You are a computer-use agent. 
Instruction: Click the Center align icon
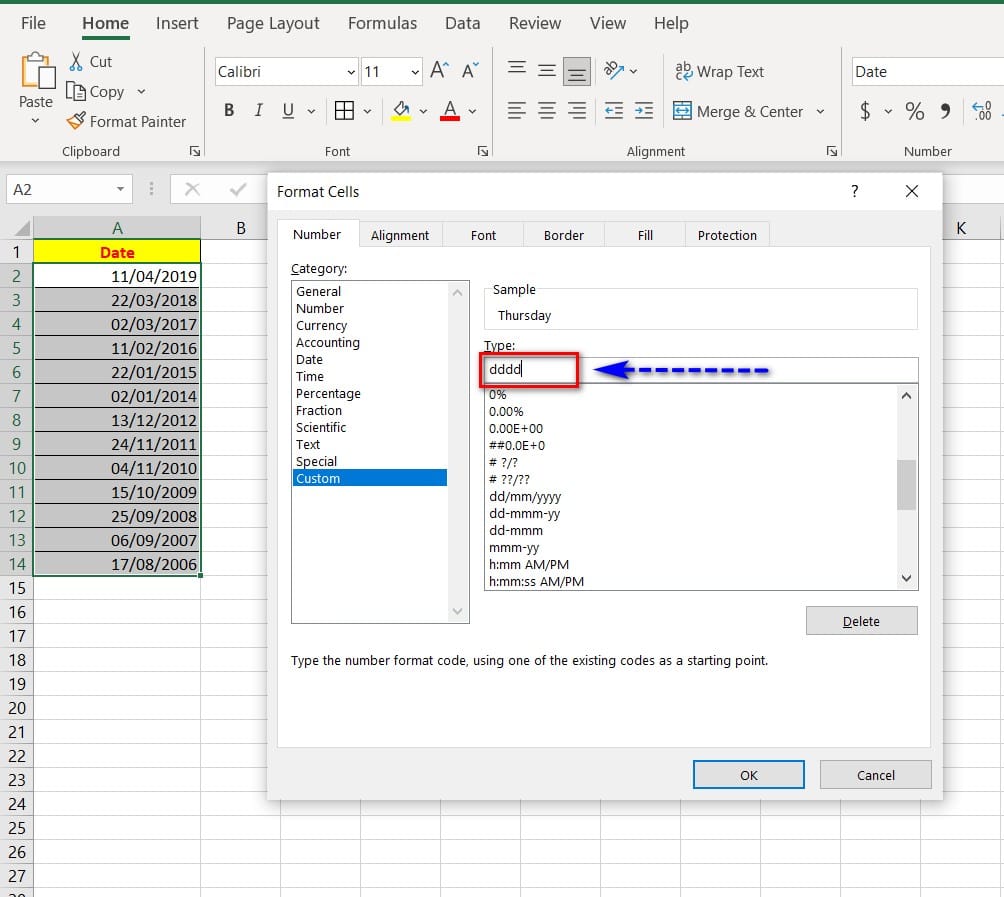click(x=547, y=111)
